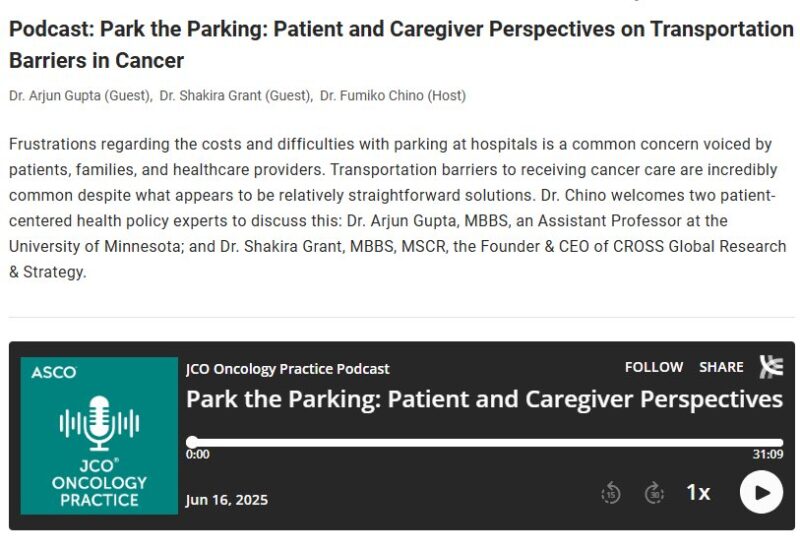Open the SHARE options
800x548 pixels.
(721, 367)
